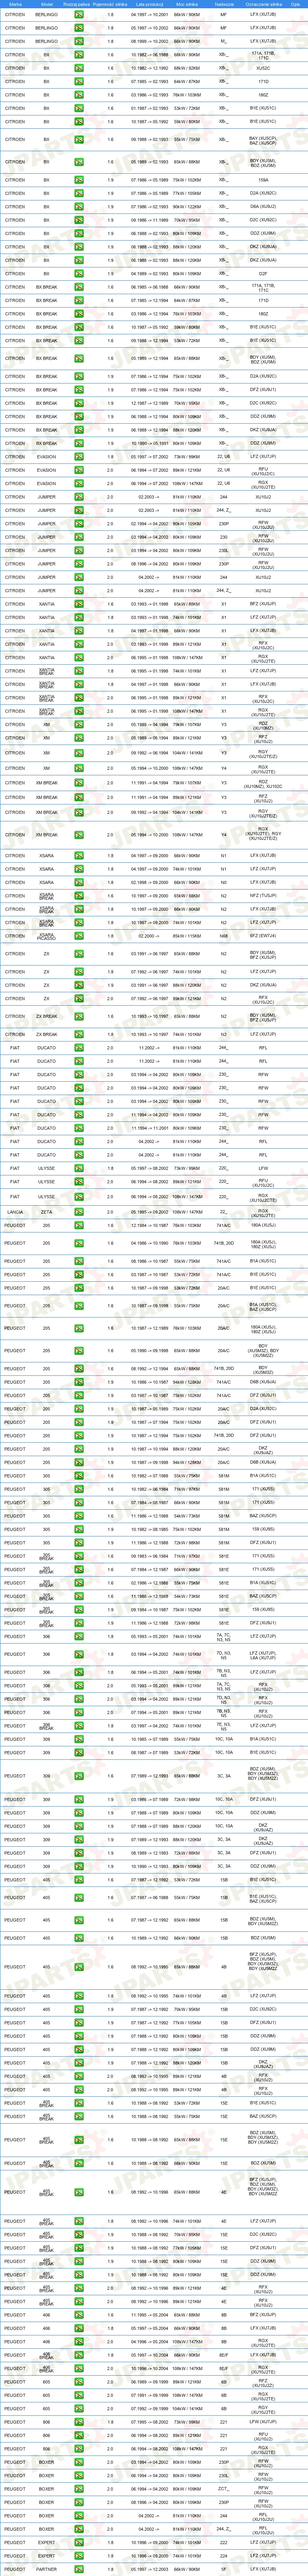Click fuel icon in BERLINGO 04.1997 row
Image resolution: width=308 pixels, height=2576 pixels.
pos(79,14)
